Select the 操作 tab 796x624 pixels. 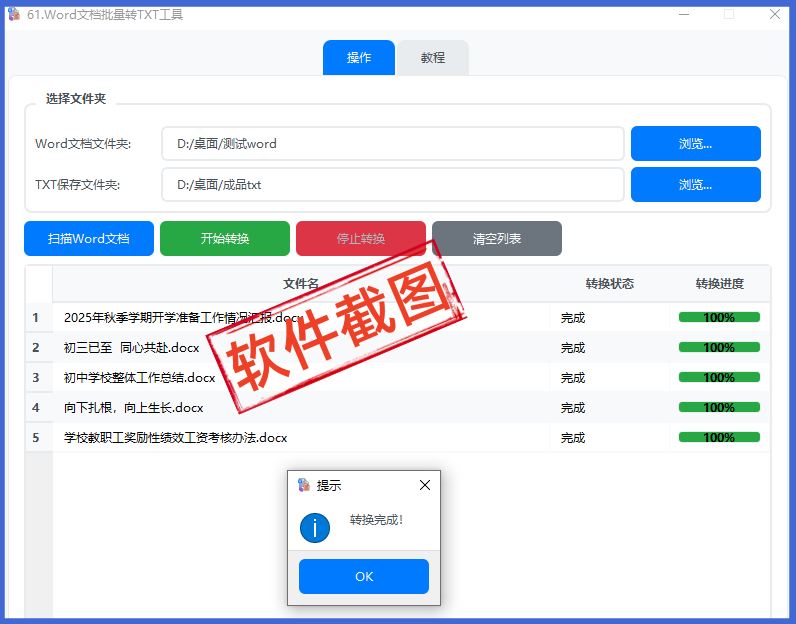click(x=359, y=58)
